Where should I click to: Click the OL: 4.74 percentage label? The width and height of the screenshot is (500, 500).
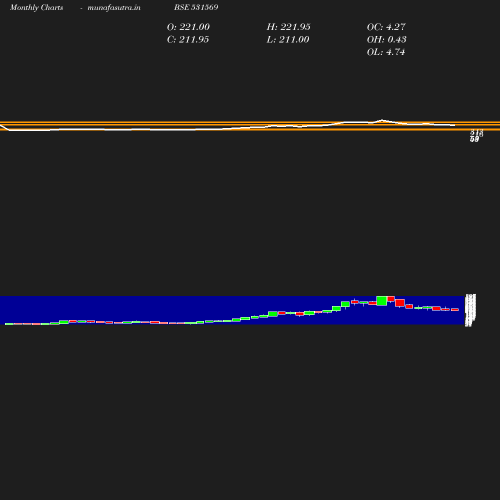[386, 52]
